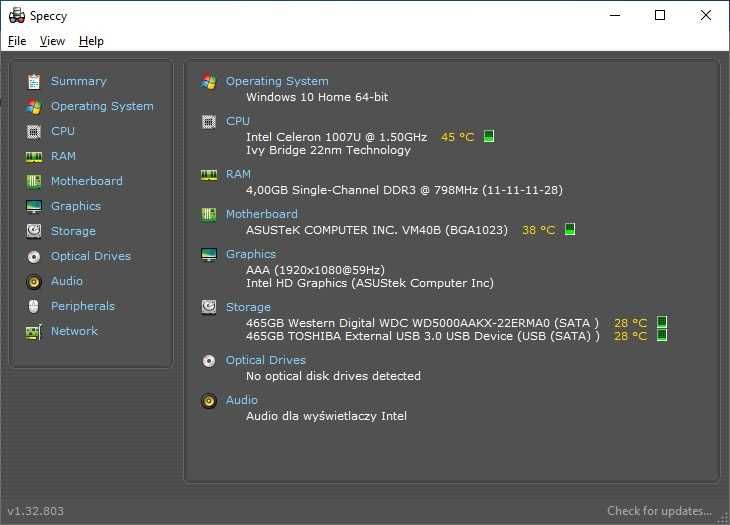Click Windows 10 Home 64-bit text

[317, 97]
